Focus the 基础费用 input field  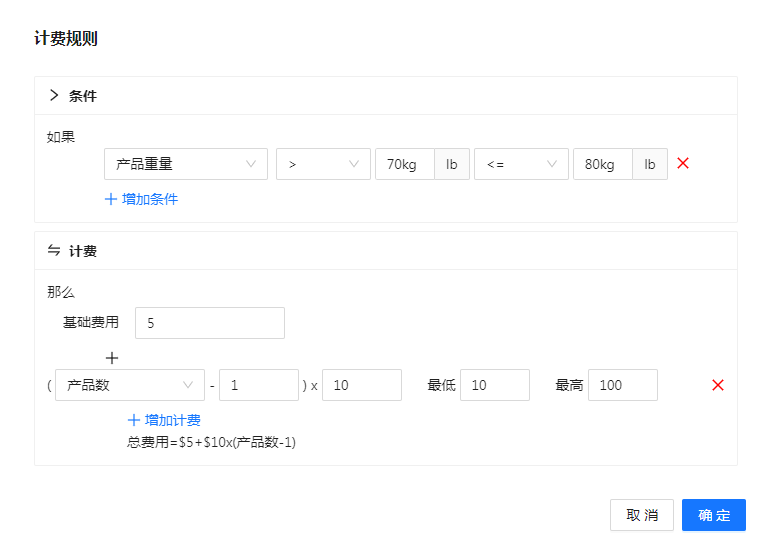click(x=210, y=323)
